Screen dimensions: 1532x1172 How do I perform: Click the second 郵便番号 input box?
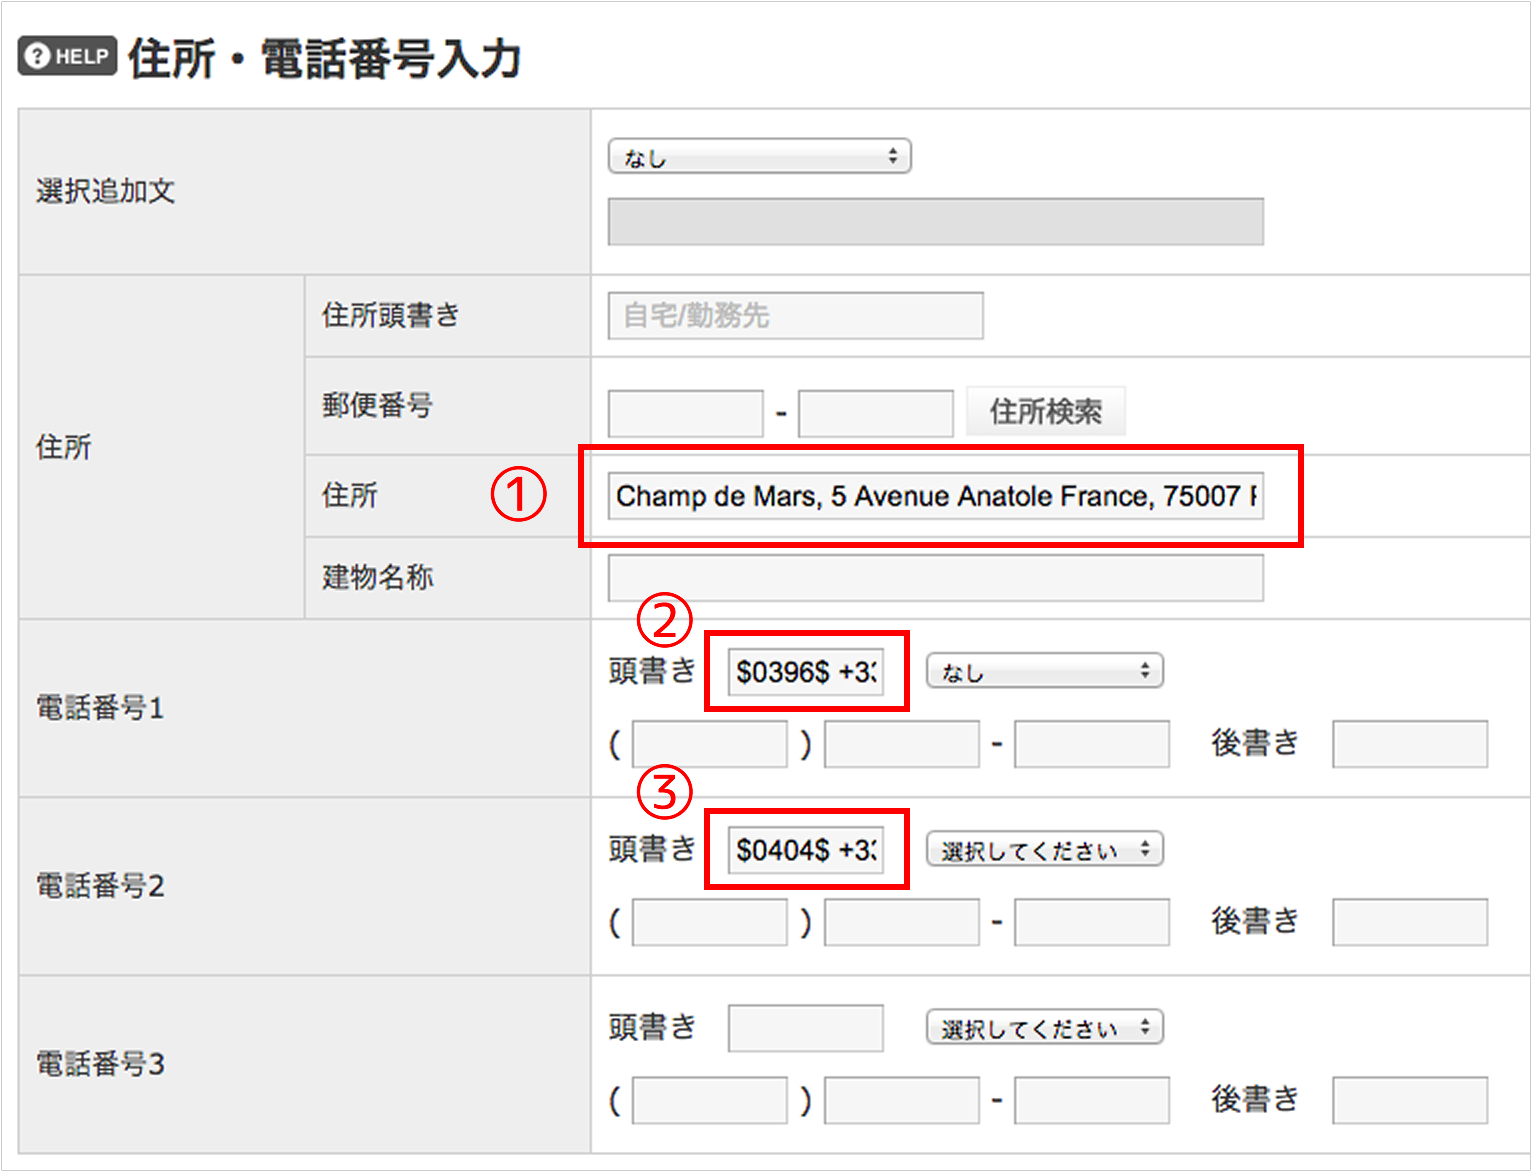click(875, 413)
